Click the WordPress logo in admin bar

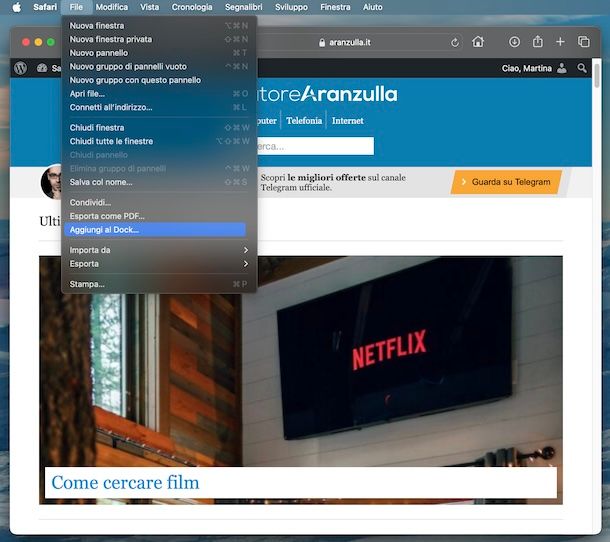(21, 68)
